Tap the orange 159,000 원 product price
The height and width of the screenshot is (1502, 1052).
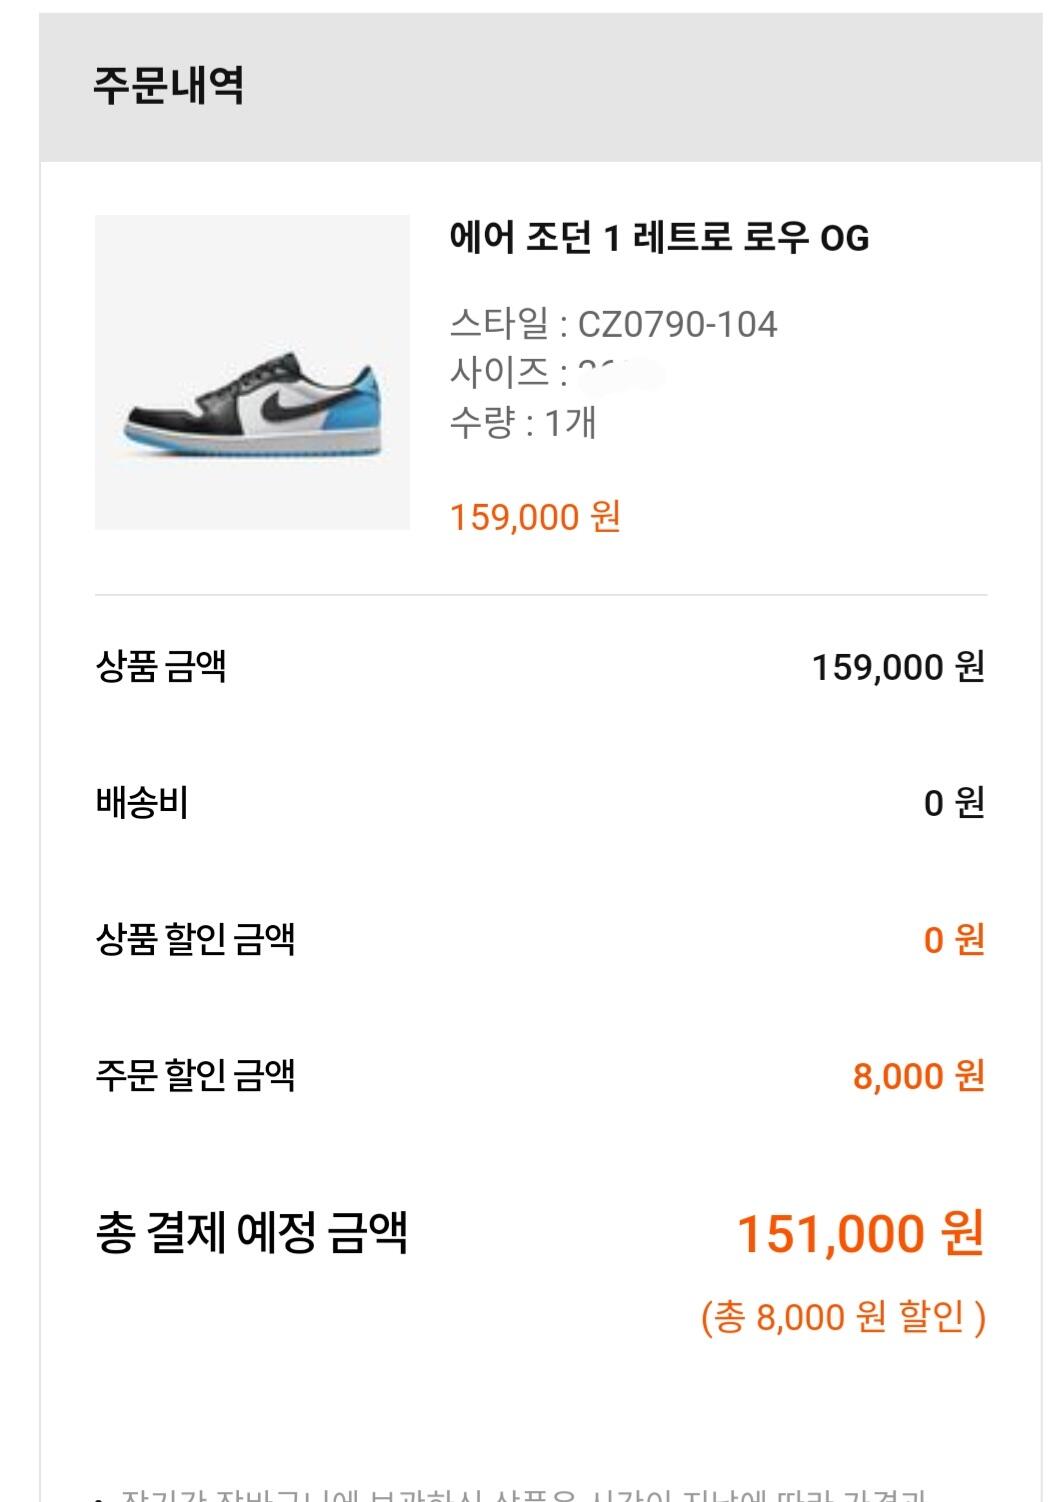[x=535, y=517]
